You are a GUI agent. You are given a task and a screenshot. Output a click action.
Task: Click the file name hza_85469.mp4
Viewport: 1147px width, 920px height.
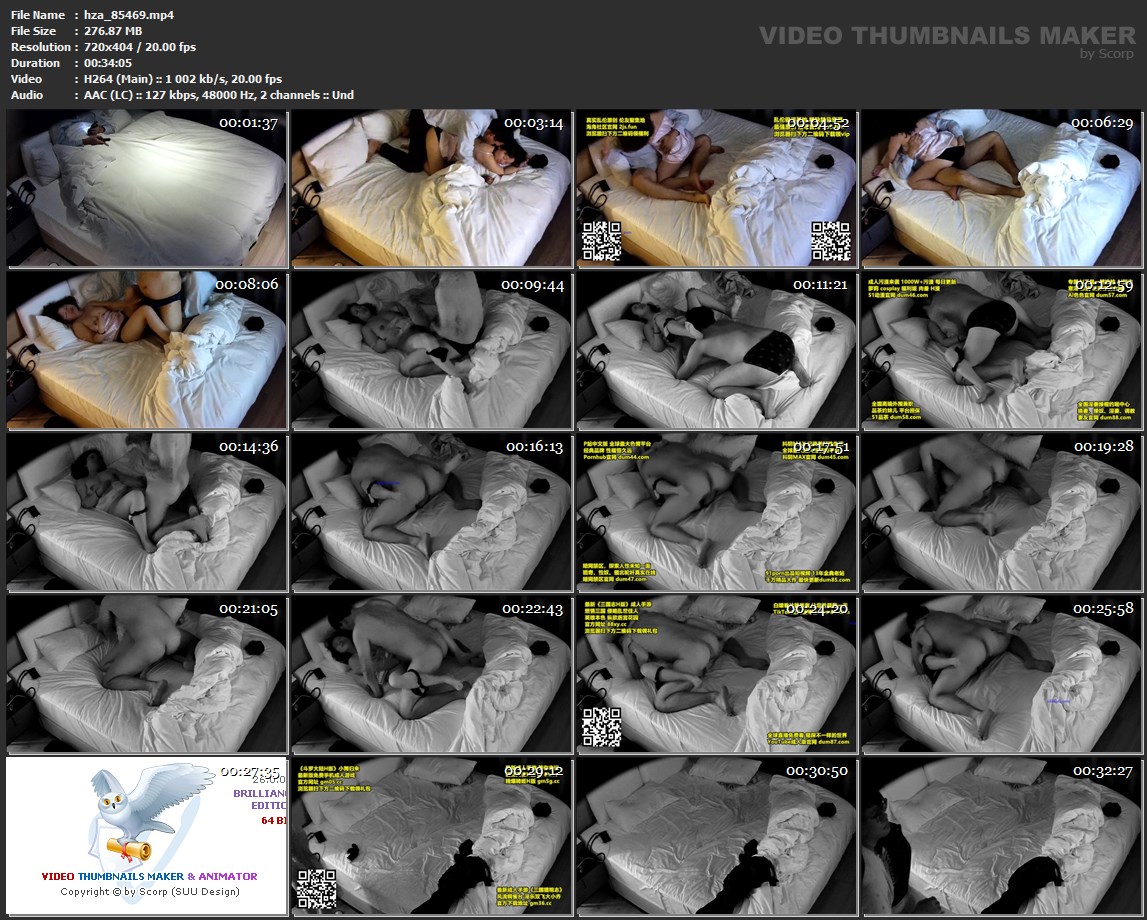(129, 15)
